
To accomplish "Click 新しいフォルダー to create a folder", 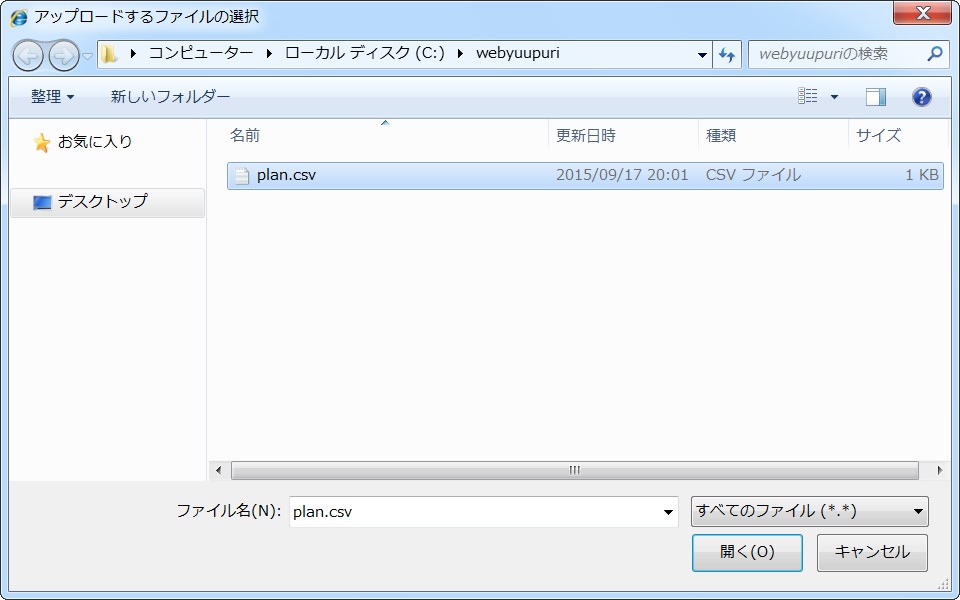I will tap(170, 97).
